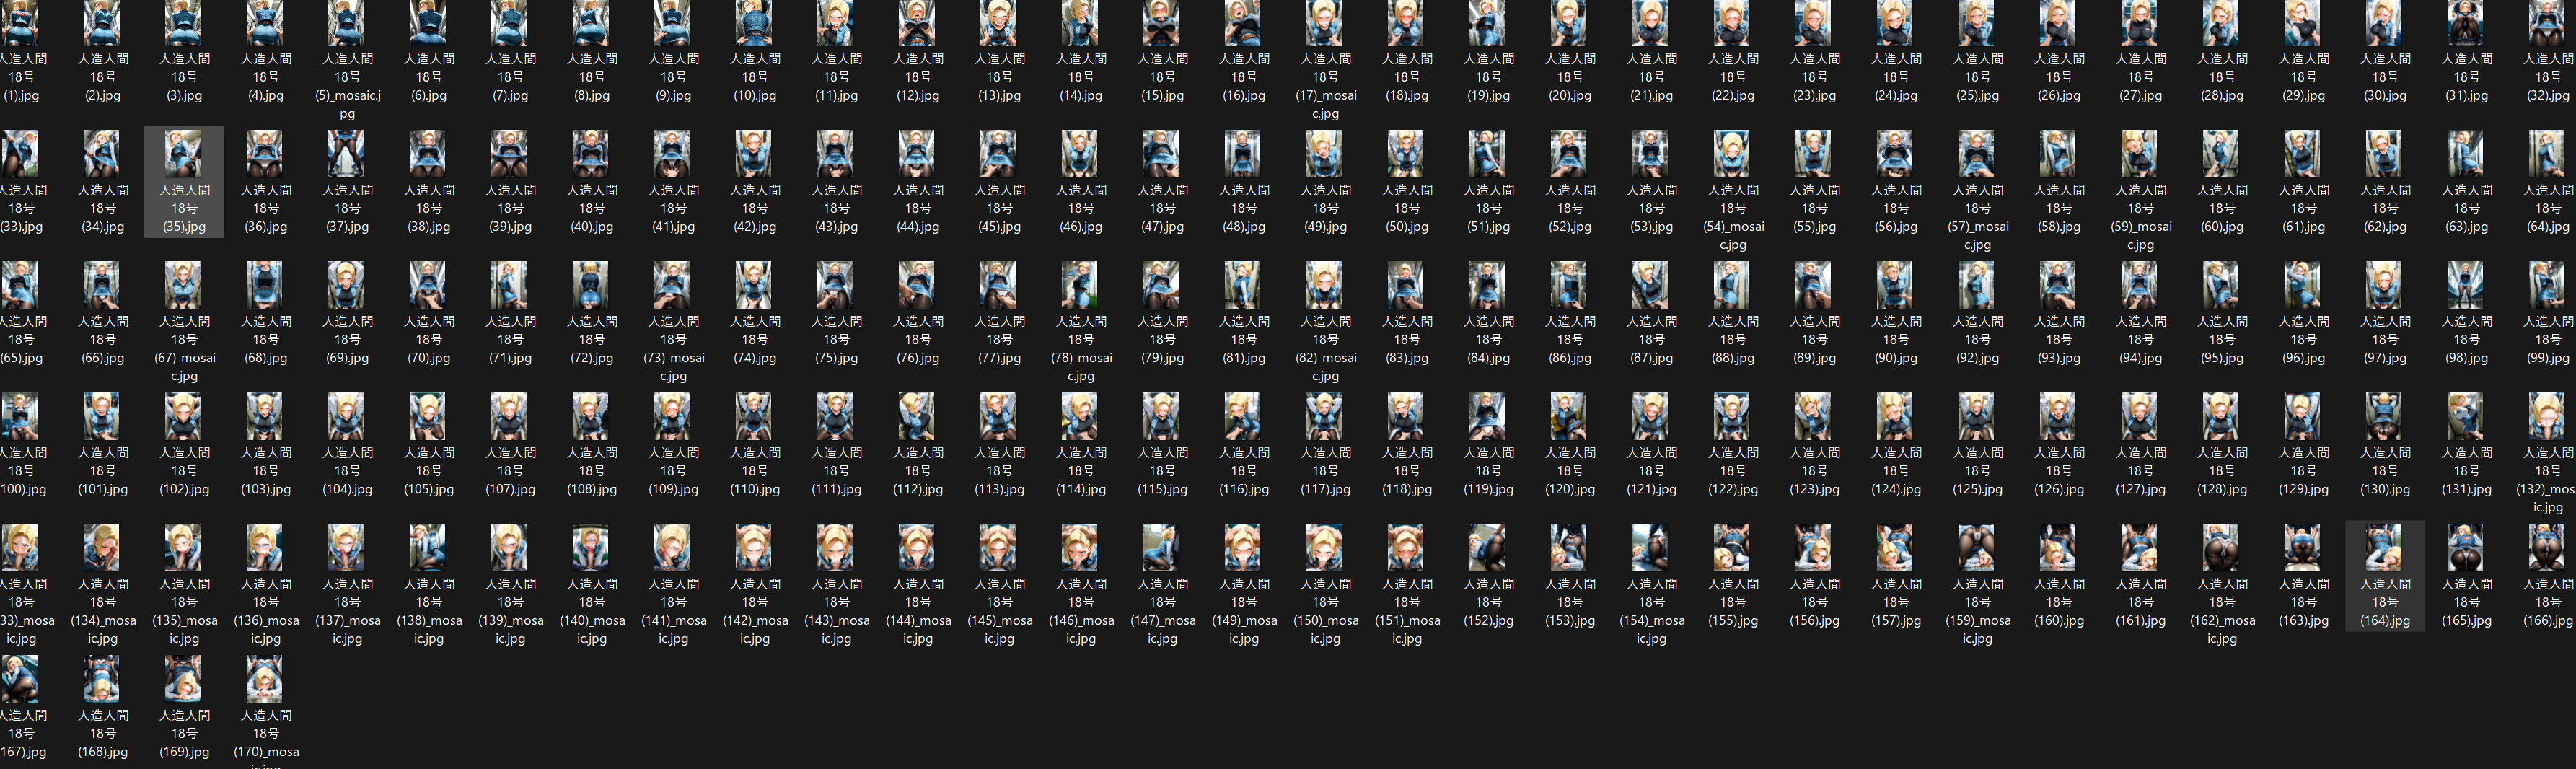Click the thumbnail 人造人間18号 (170)_mosaic.jpg
Viewport: 2576px width, 769px height.
coord(265,679)
